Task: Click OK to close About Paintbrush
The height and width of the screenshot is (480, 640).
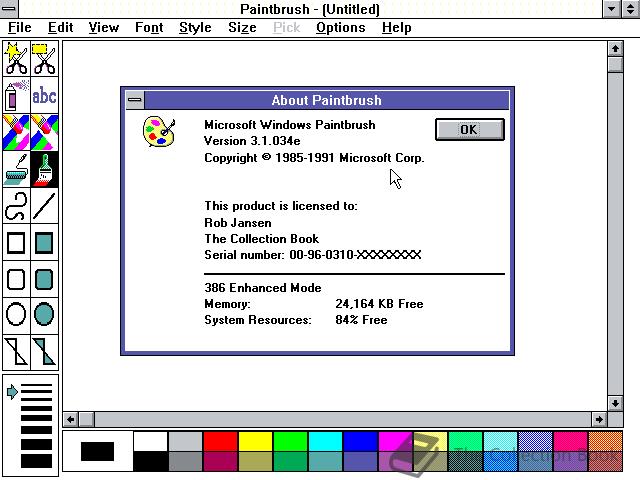Action: point(469,130)
